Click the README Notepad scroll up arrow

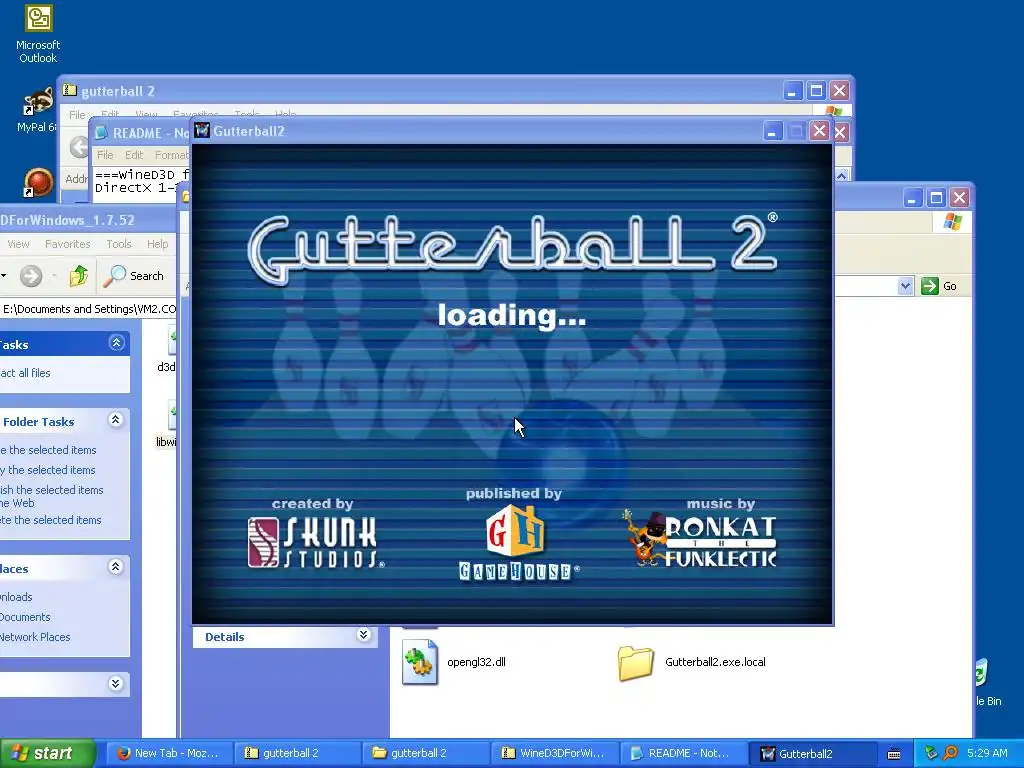842,175
